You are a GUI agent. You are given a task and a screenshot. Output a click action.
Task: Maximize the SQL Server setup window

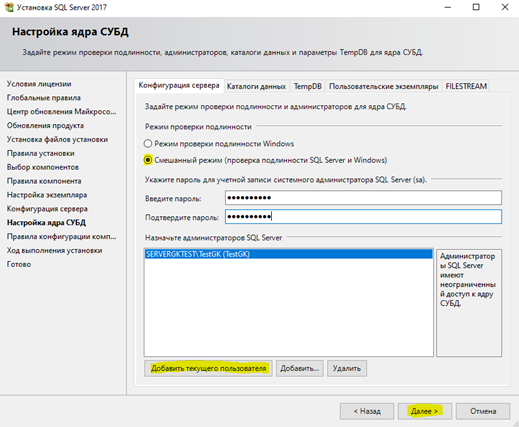476,7
